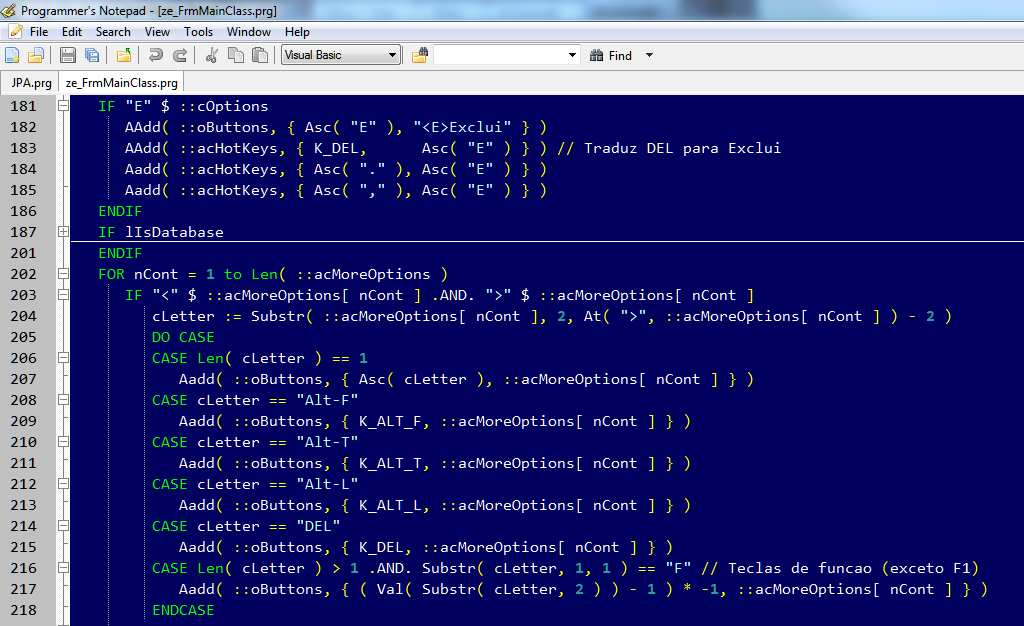Redo the last undone edit

(x=180, y=55)
